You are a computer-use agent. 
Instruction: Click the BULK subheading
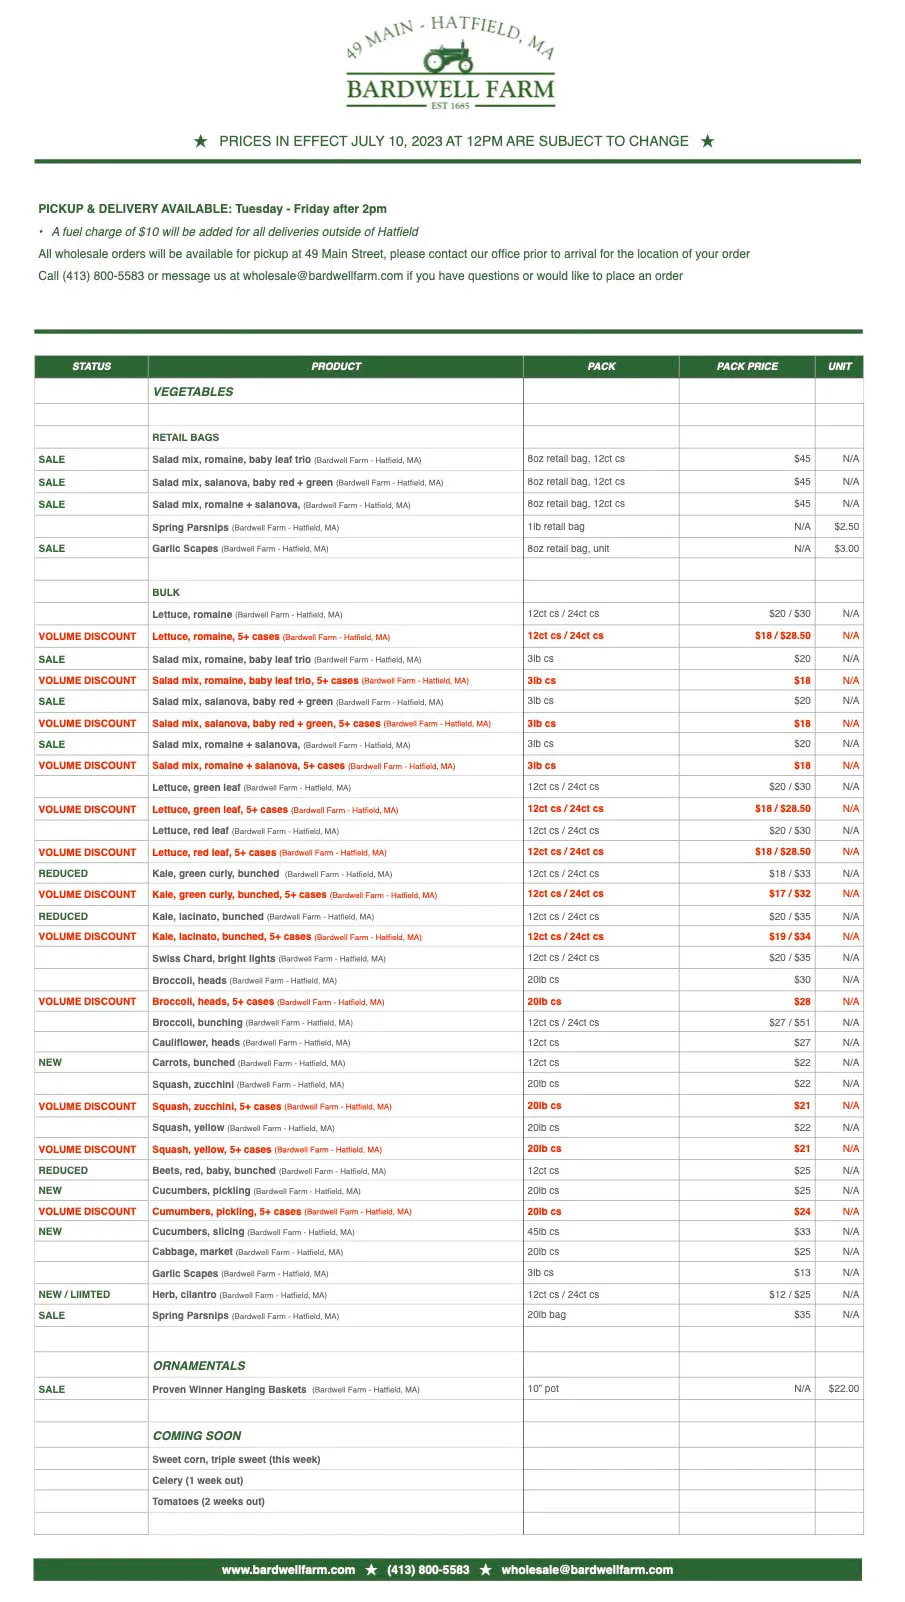point(166,592)
